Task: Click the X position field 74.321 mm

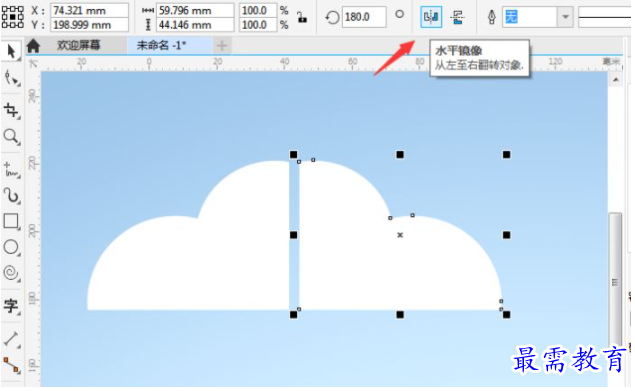Action: 89,10
